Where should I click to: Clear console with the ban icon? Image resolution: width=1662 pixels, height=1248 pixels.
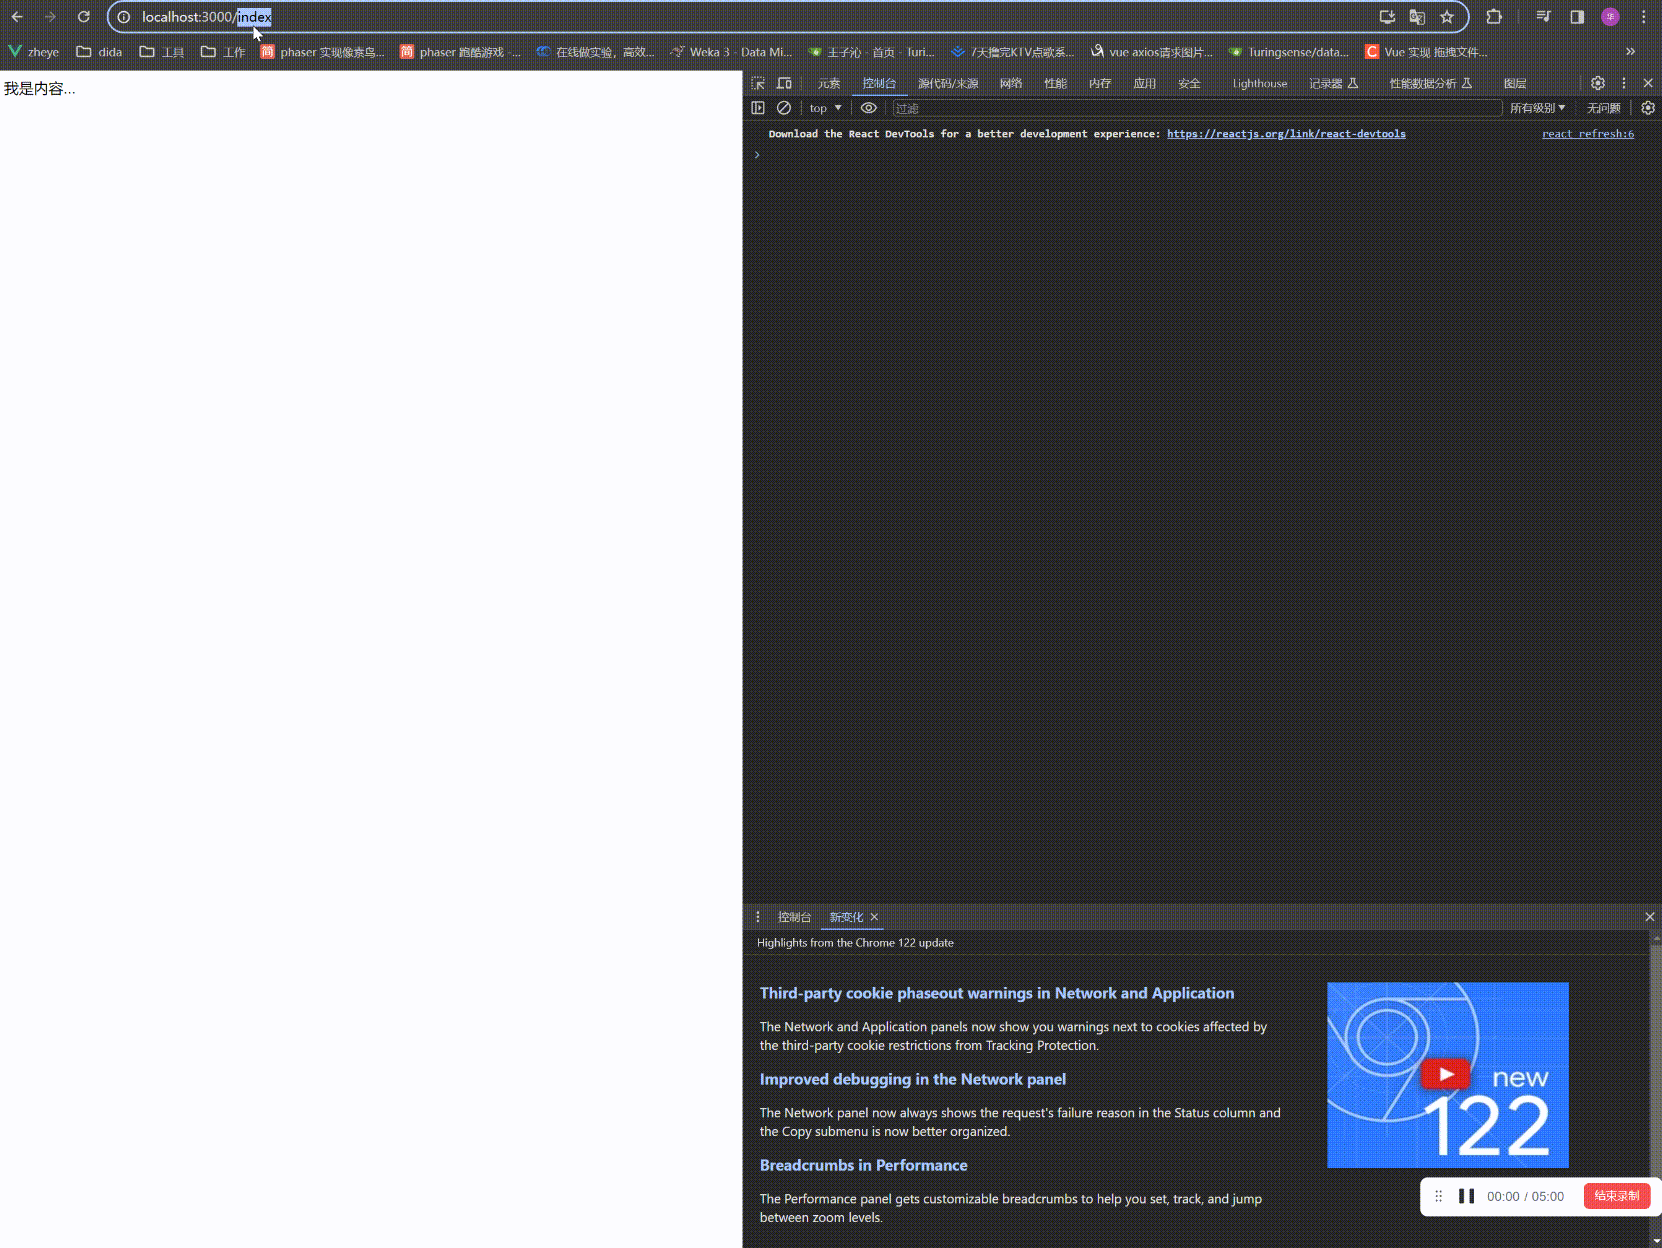point(784,108)
